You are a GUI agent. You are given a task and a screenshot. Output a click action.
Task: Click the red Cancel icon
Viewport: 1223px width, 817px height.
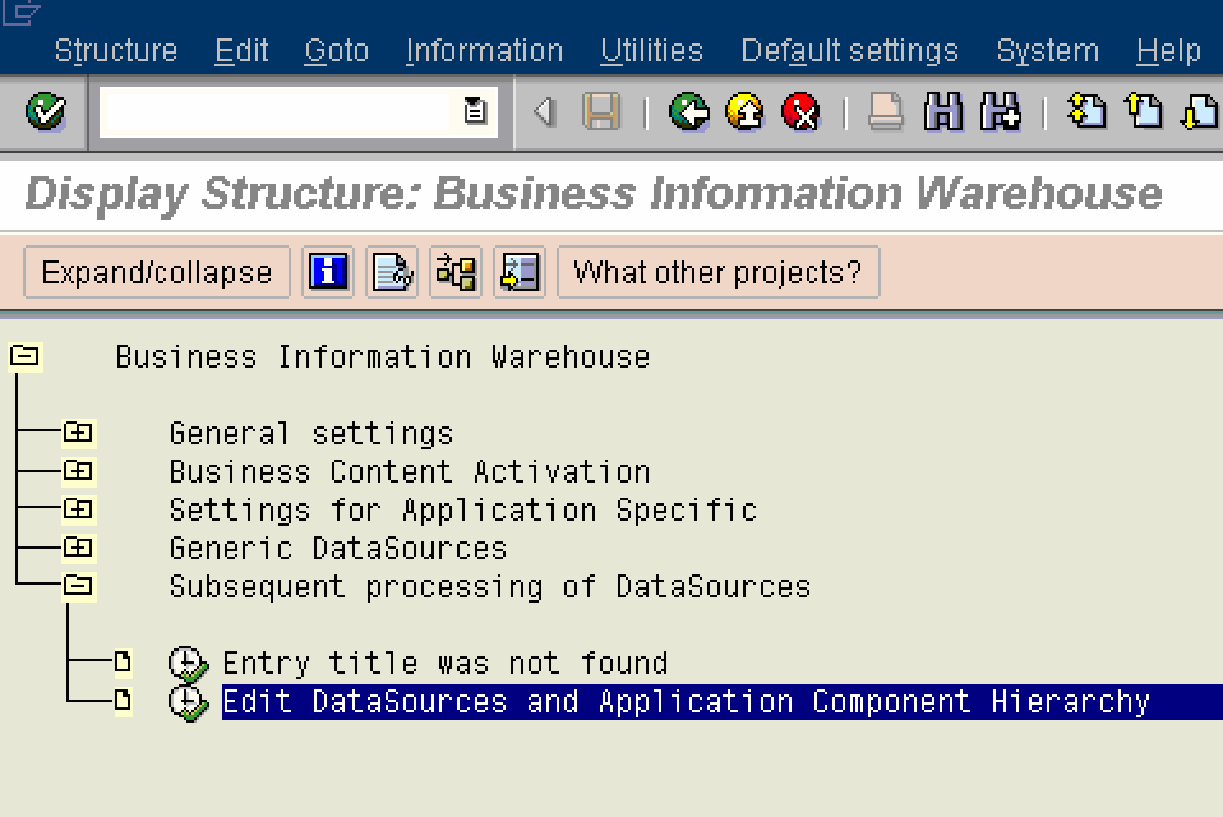click(801, 112)
